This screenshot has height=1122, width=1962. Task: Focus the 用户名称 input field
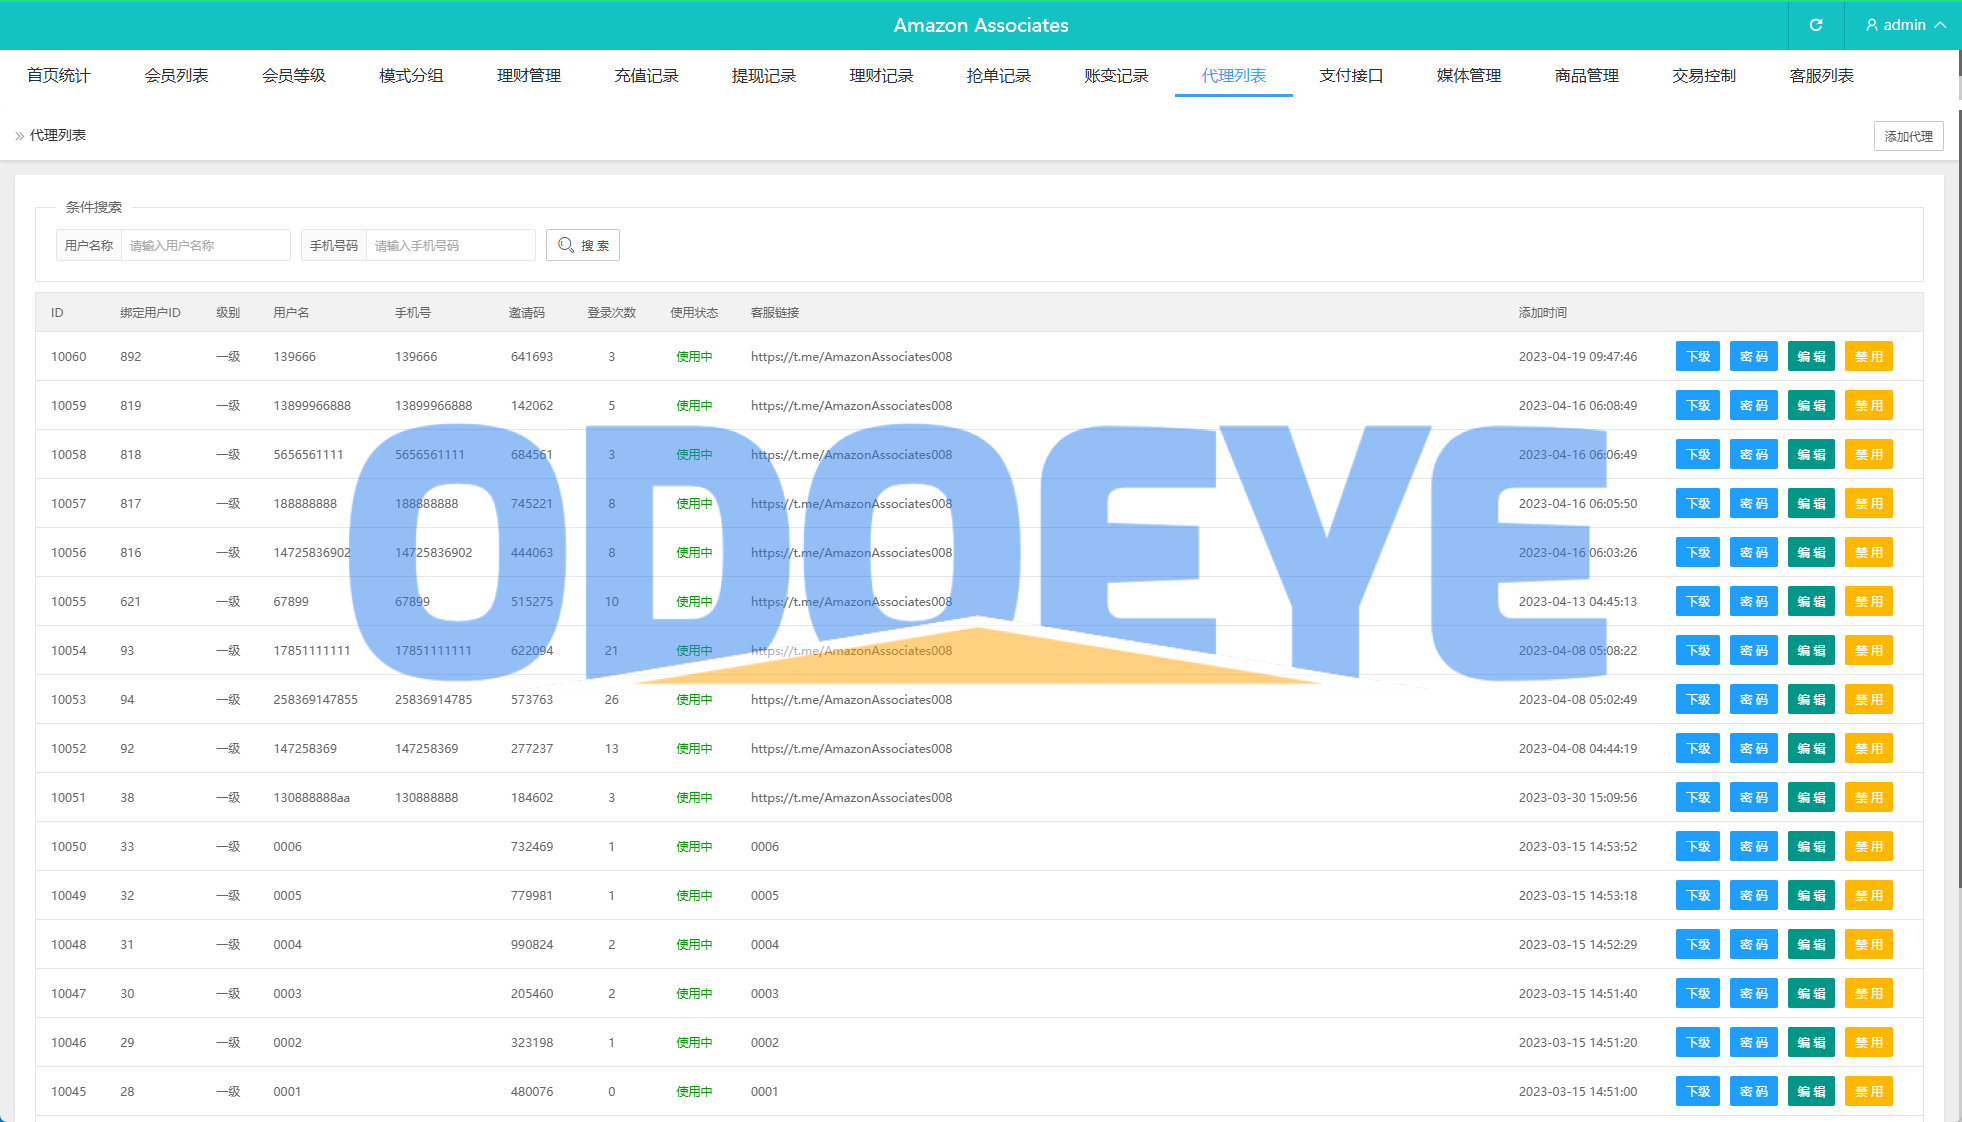pyautogui.click(x=205, y=245)
